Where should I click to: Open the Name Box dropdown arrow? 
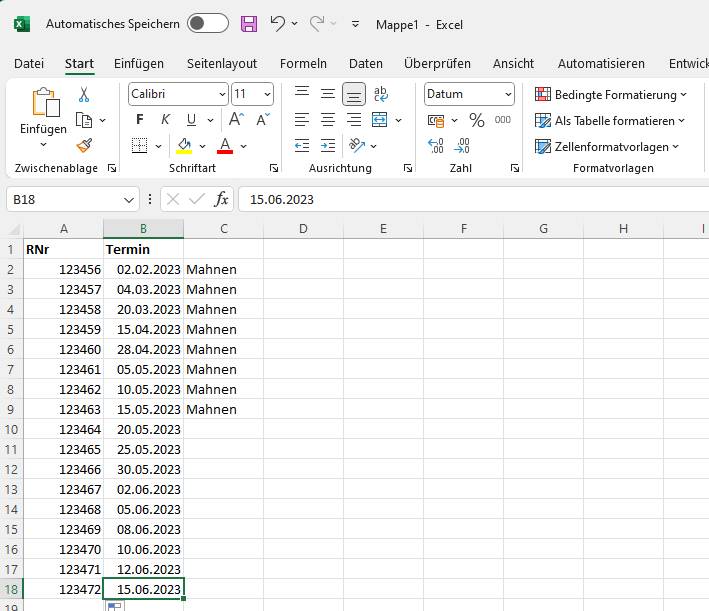click(x=129, y=199)
